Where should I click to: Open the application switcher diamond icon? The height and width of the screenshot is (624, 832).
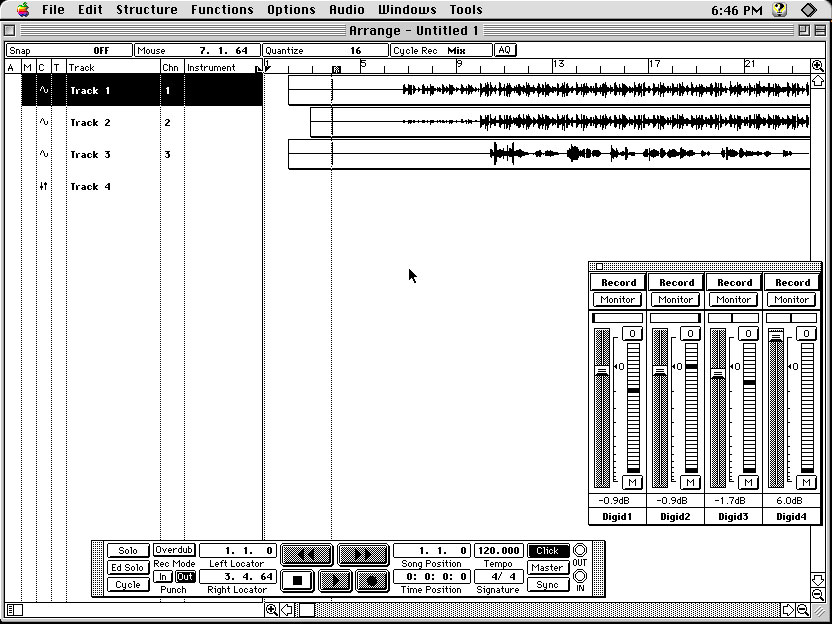pos(809,10)
